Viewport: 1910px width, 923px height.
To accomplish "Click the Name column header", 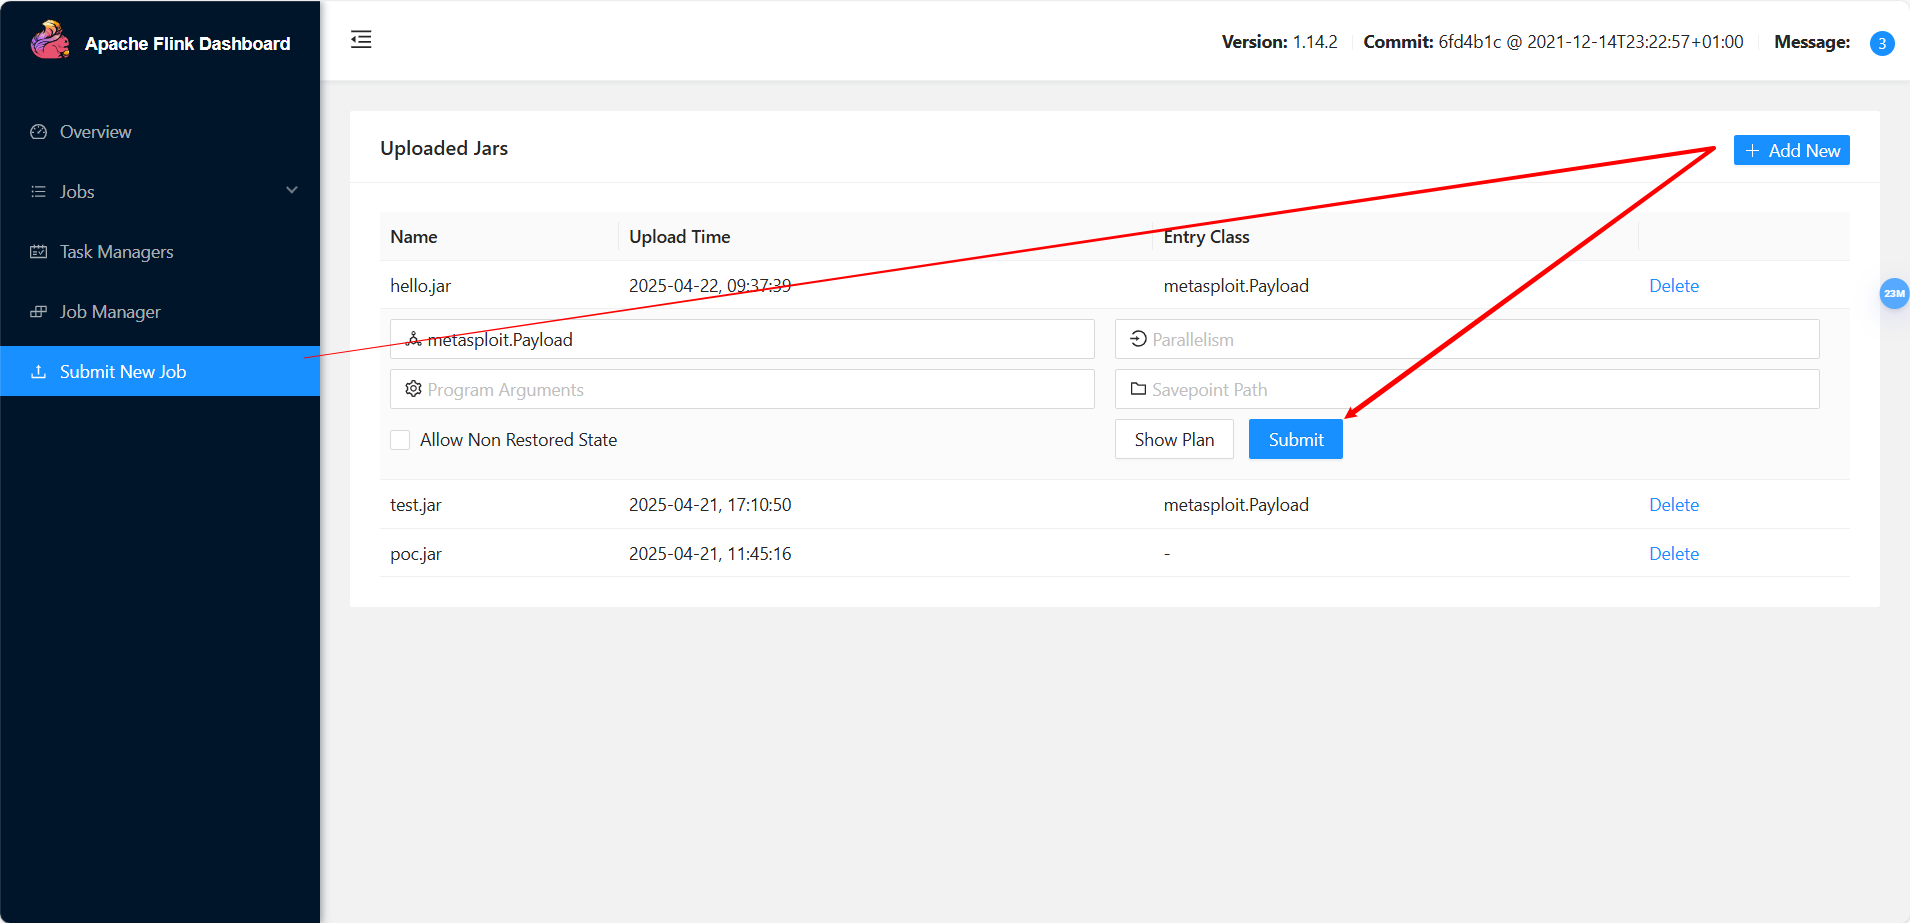I will pos(414,237).
